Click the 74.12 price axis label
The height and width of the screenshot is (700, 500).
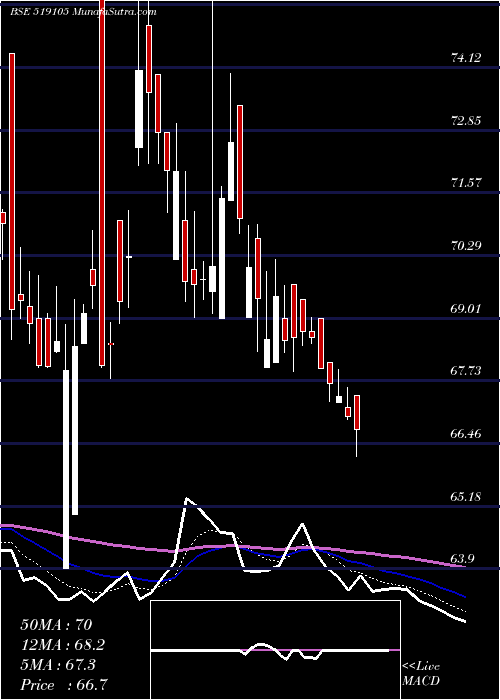click(466, 58)
